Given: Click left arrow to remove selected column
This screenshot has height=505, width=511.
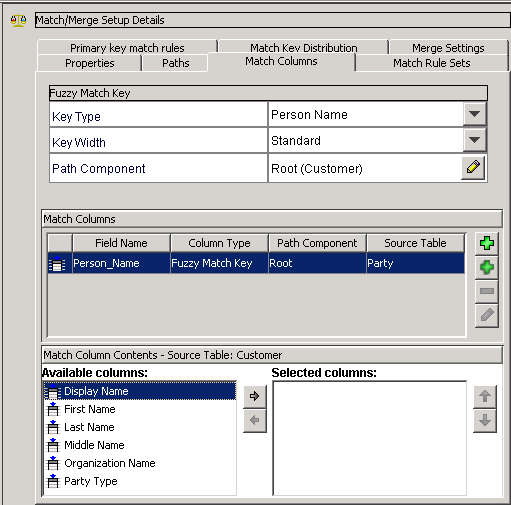Looking at the screenshot, I should coord(255,420).
